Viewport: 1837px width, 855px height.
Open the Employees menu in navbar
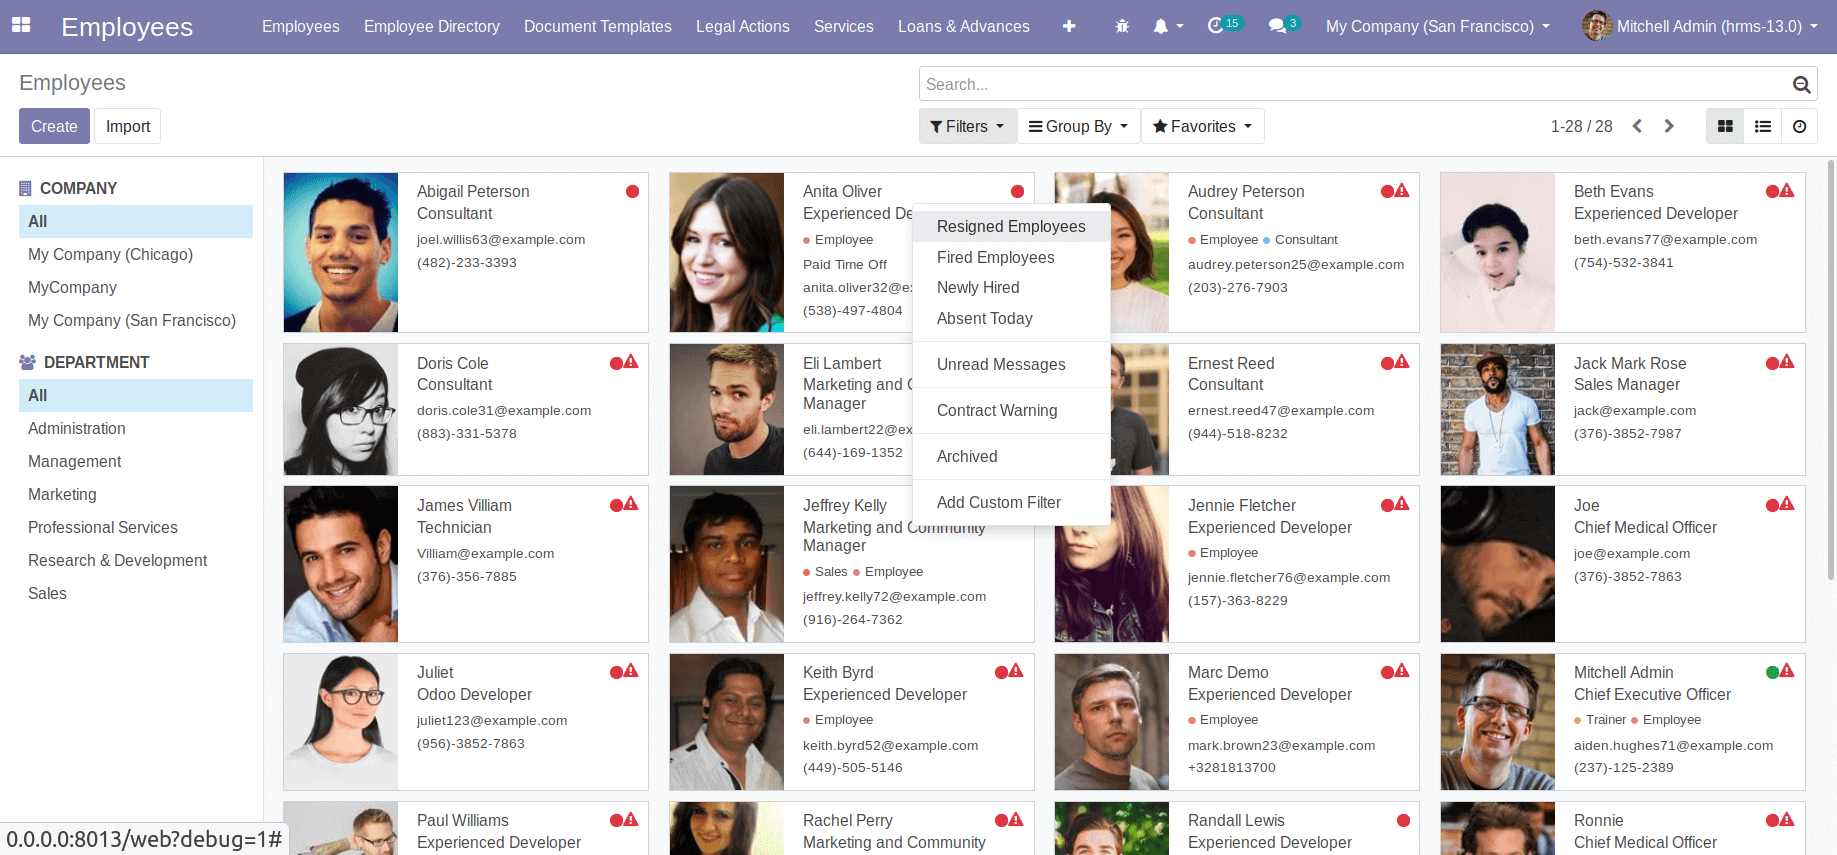301,26
